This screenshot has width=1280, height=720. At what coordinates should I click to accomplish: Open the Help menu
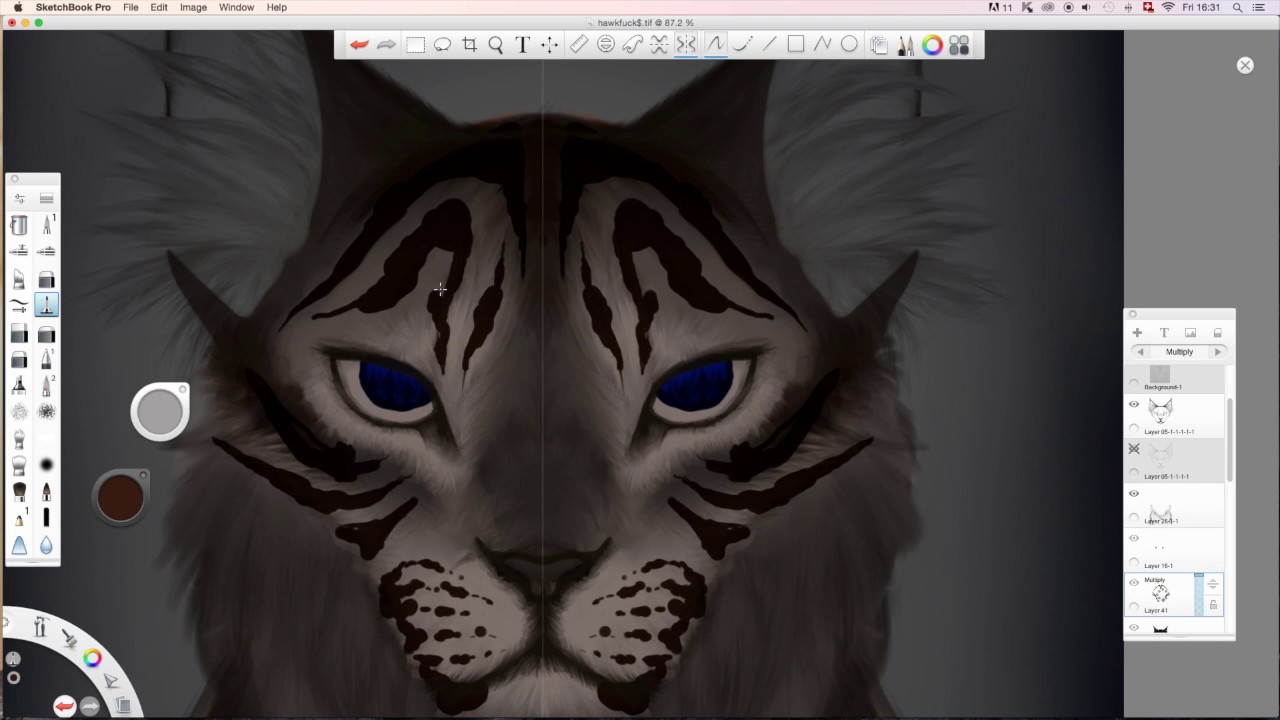pos(277,7)
